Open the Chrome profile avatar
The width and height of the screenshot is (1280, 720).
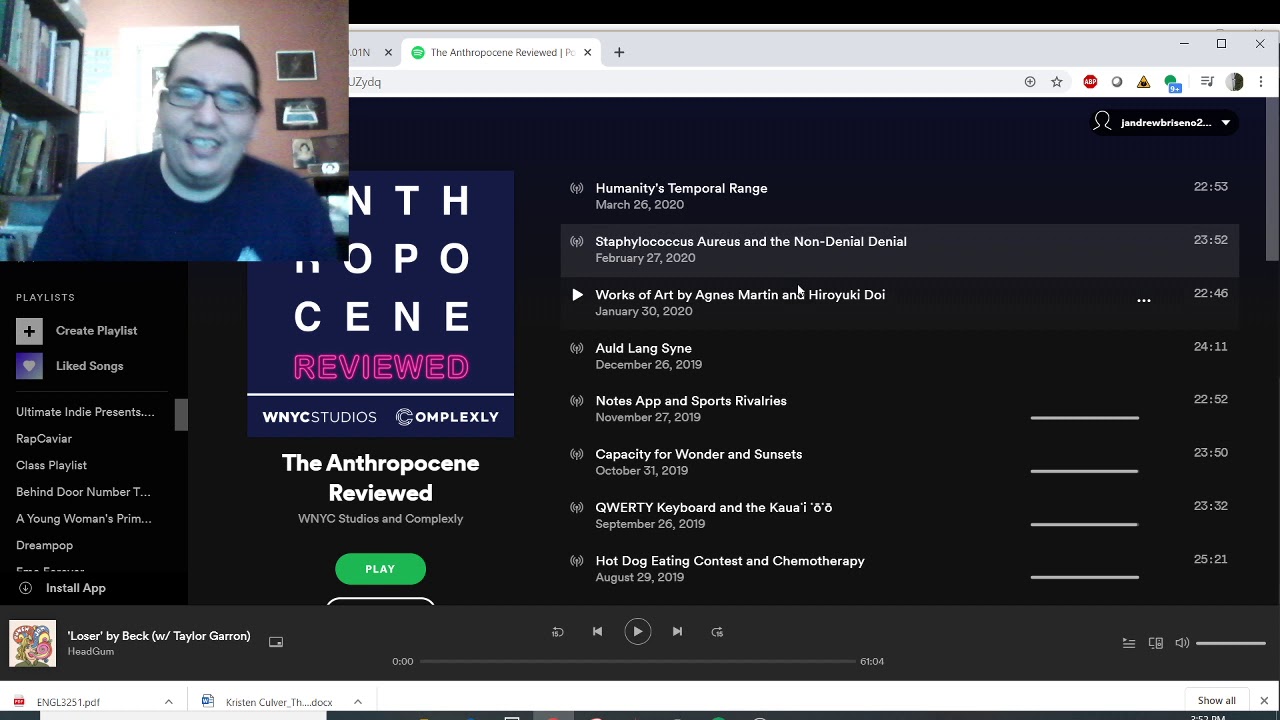click(1235, 82)
